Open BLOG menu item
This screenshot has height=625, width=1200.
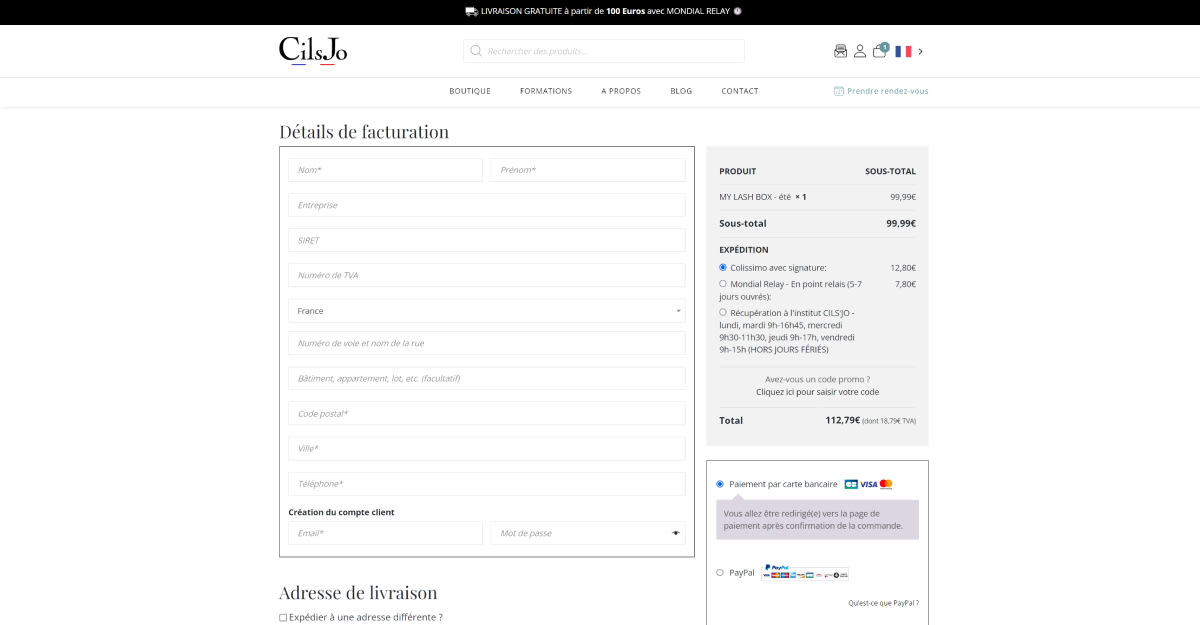point(681,91)
